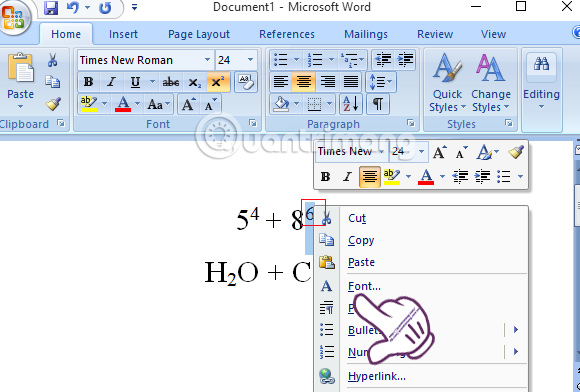Screen dimensions: 580x392
Task: Save the document from Quick Access toolbar
Action: click(51, 8)
